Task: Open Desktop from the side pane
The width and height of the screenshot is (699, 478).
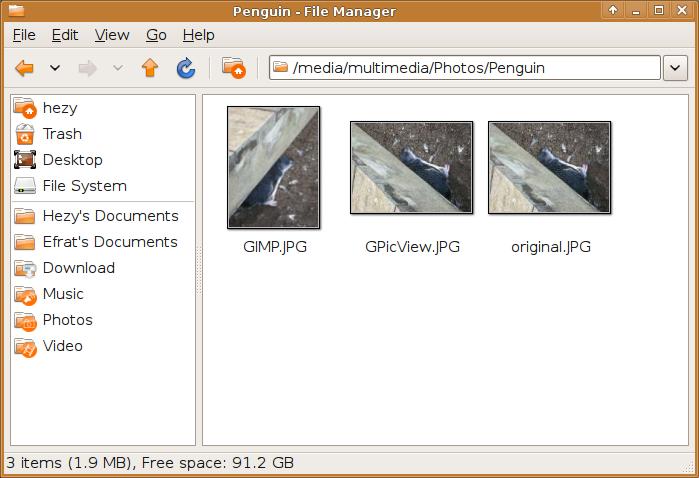Action: pos(72,160)
